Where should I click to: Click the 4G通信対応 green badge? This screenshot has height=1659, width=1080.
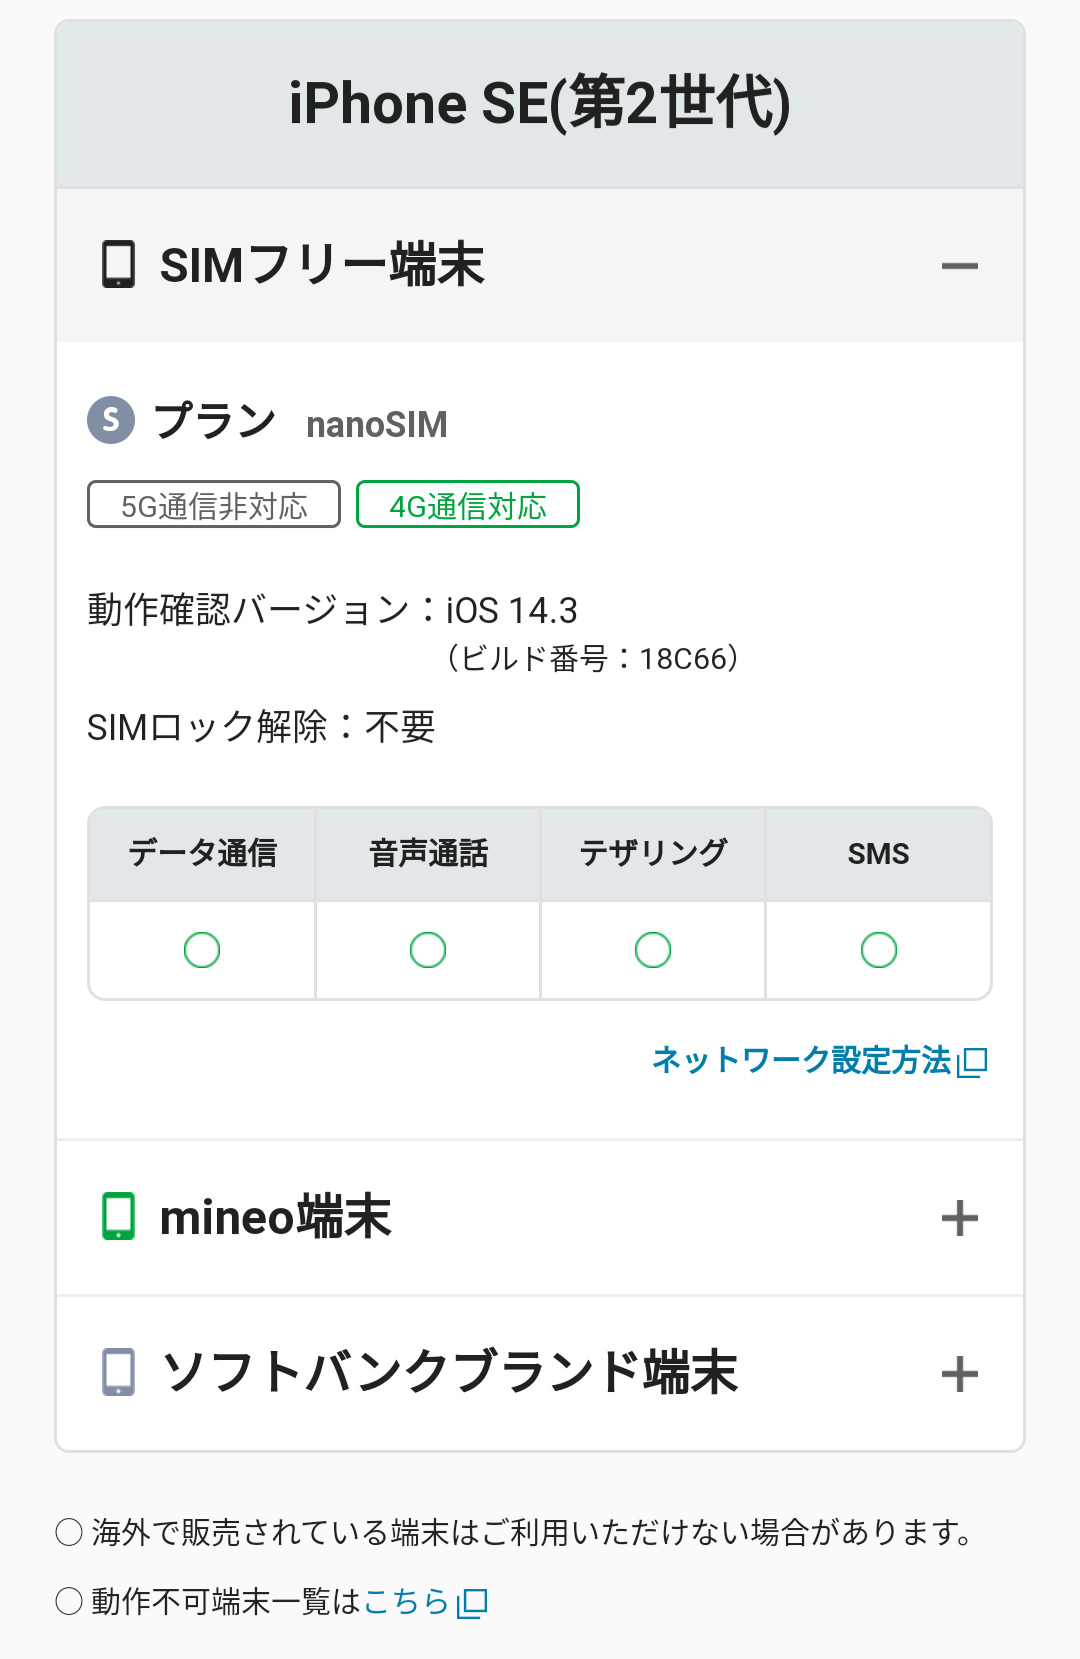pyautogui.click(x=468, y=505)
